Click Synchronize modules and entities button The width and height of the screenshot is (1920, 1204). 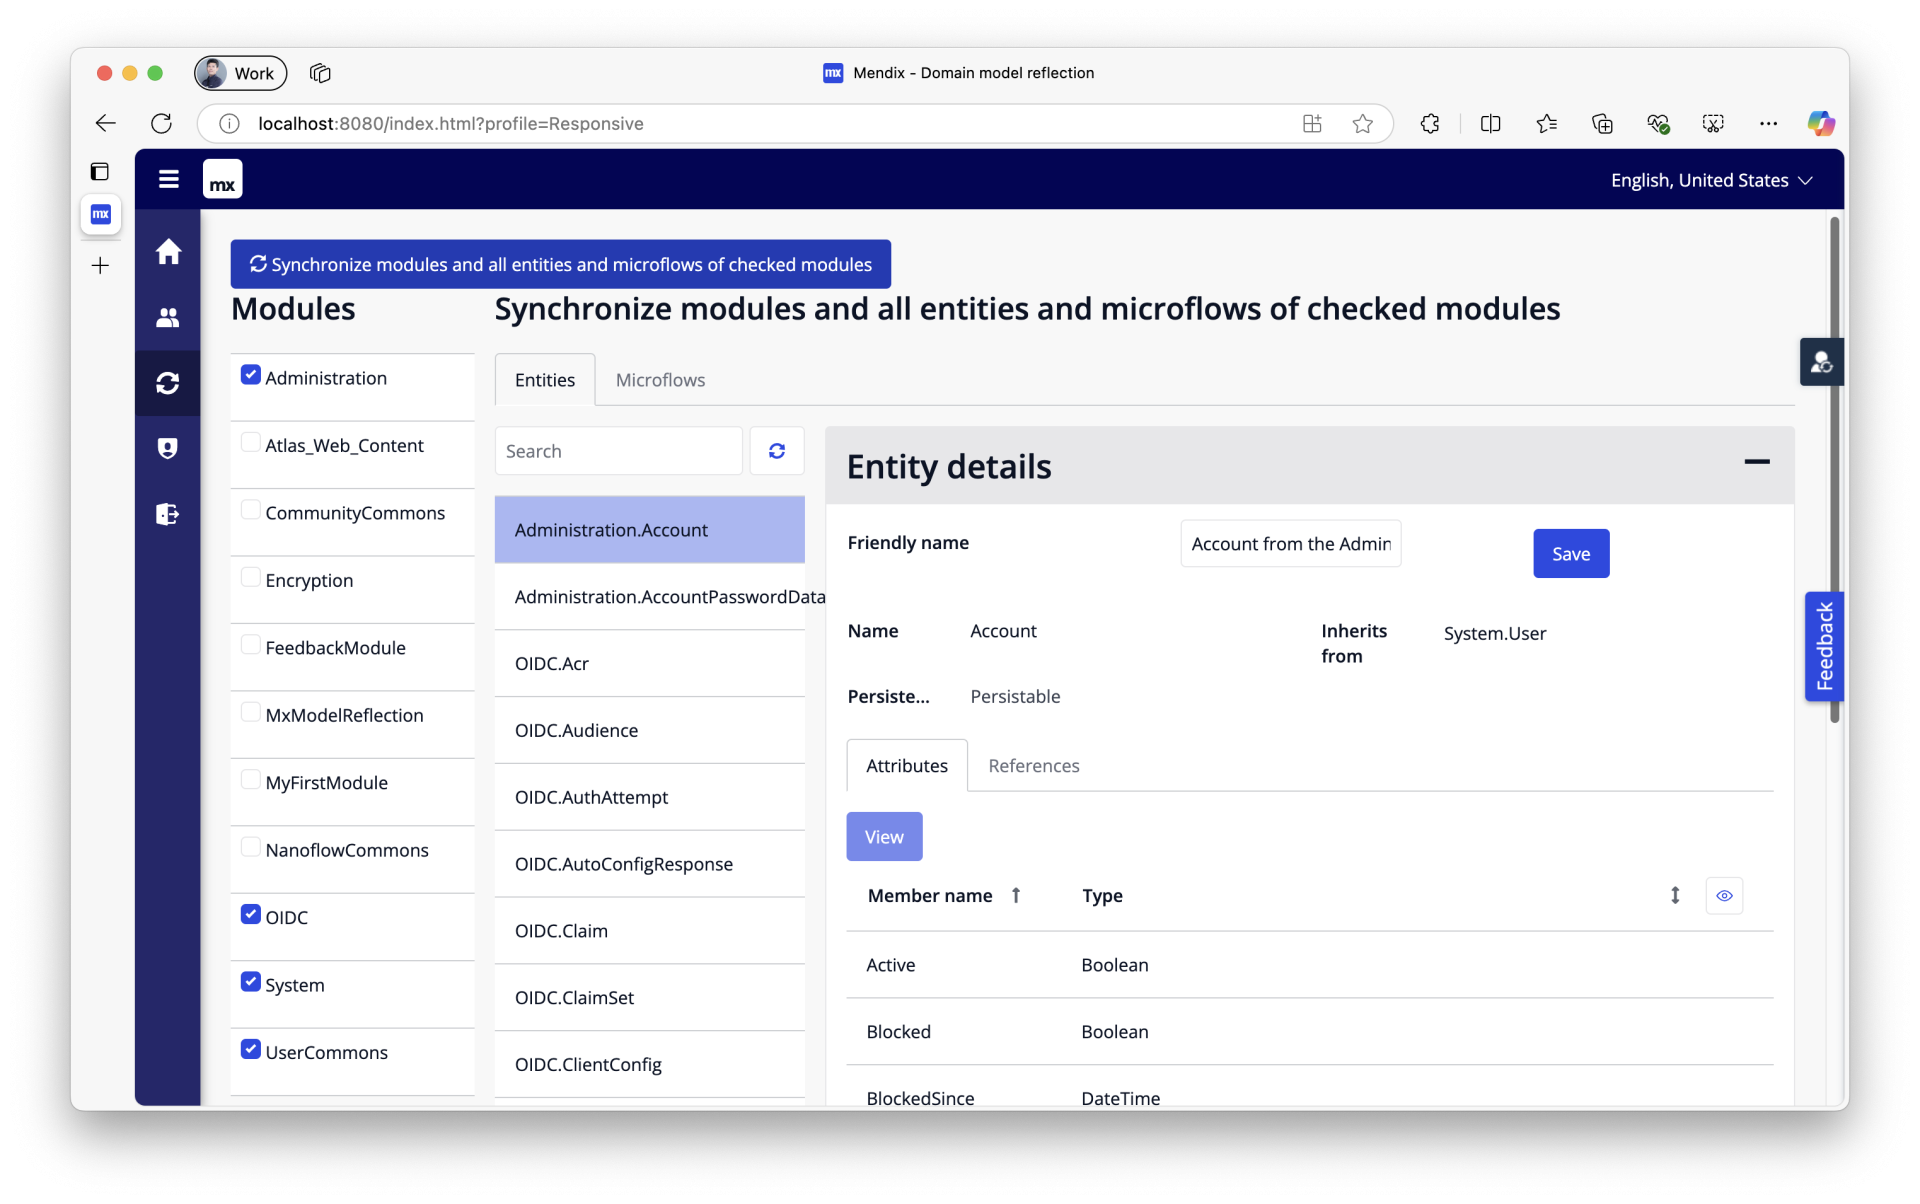[x=561, y=264]
